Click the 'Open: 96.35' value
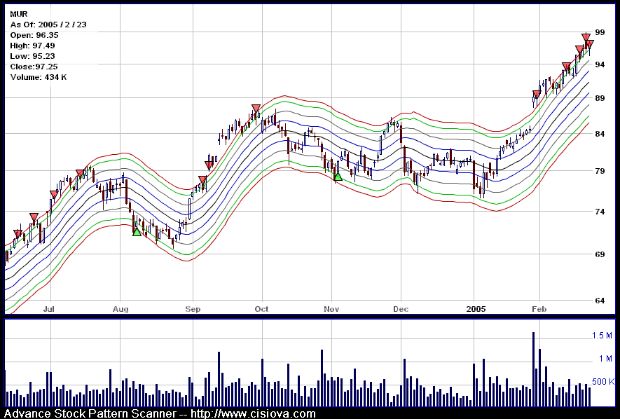Viewport: 620px width, 419px height. click(34, 35)
